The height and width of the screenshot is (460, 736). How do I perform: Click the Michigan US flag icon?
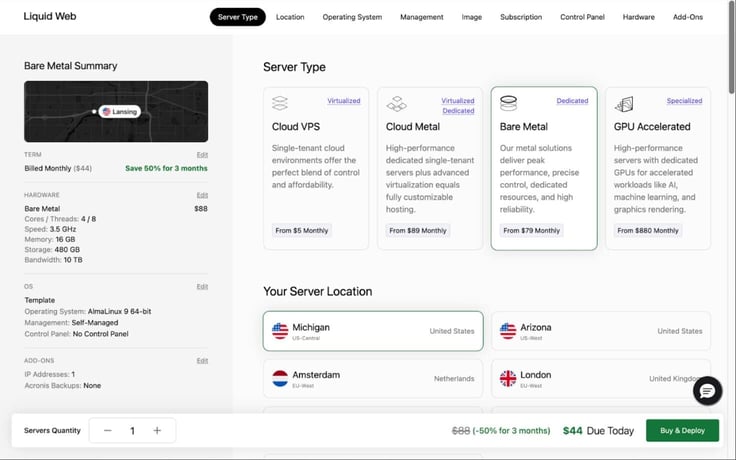coord(280,331)
